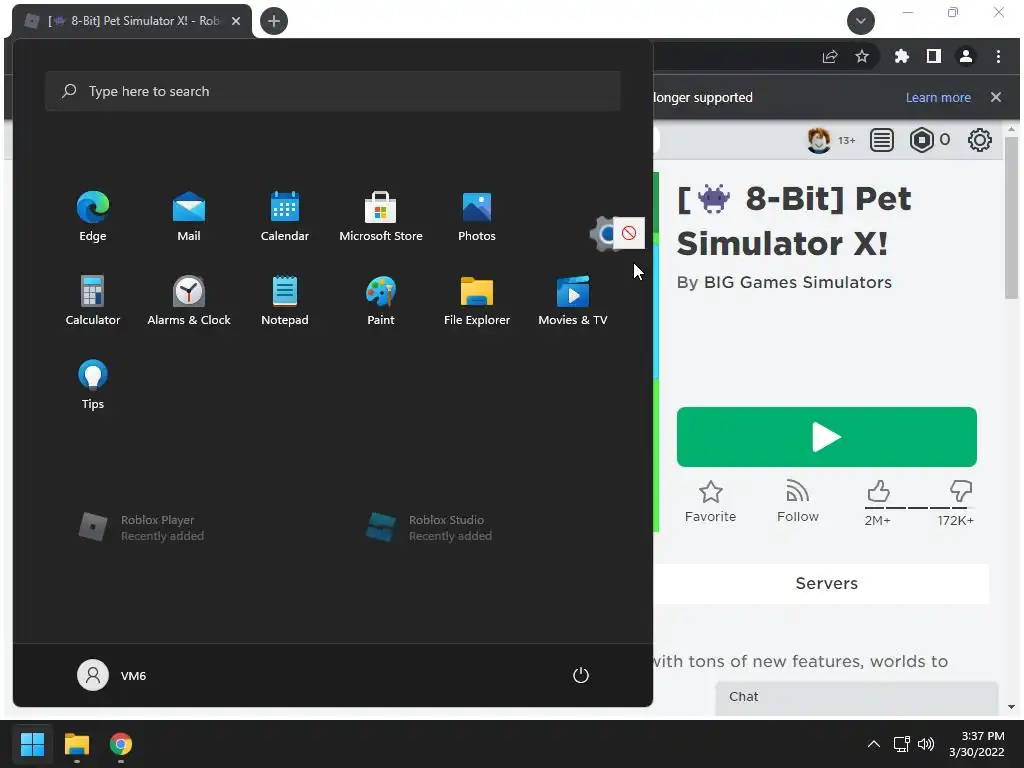Open the Robux balance icon
This screenshot has height=768, width=1024.
pyautogui.click(x=921, y=140)
